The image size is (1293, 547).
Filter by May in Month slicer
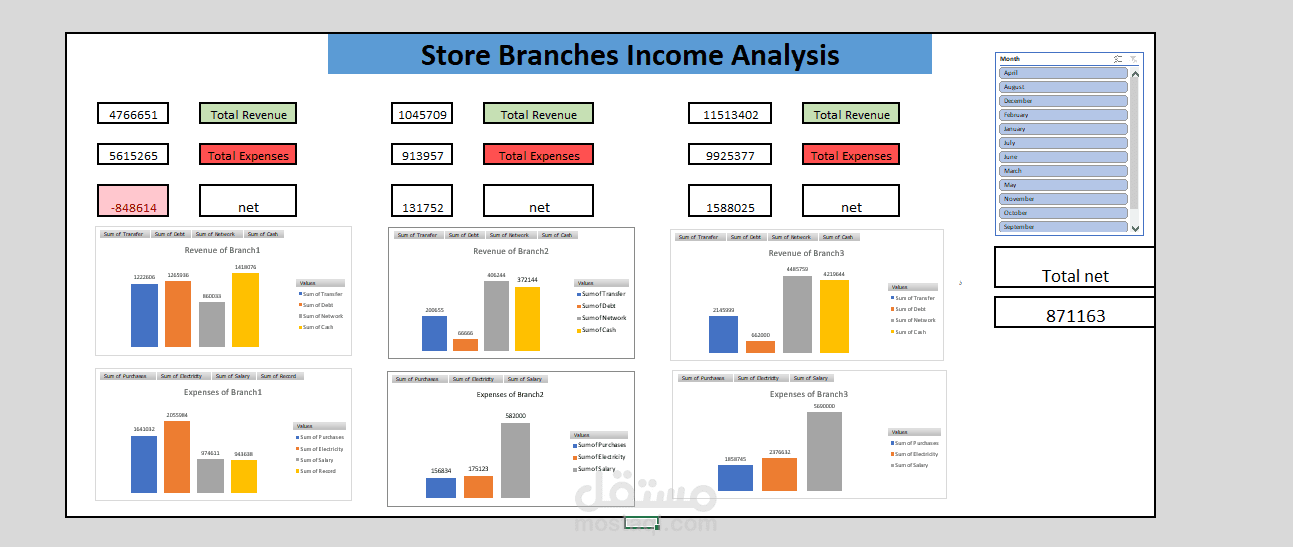click(x=1063, y=185)
